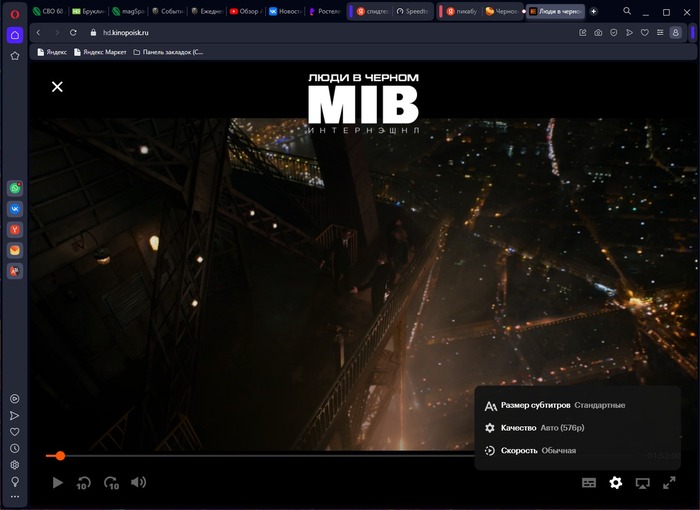Go back to the previous page

tap(39, 33)
